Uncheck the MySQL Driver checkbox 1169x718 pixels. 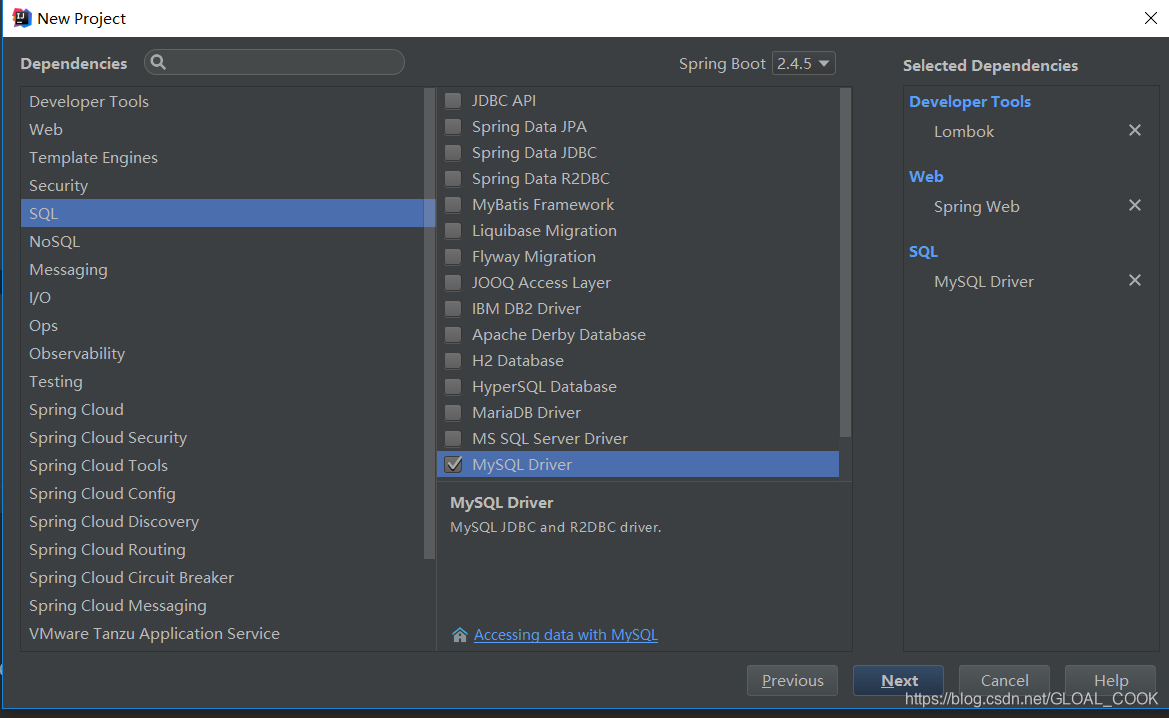click(453, 465)
